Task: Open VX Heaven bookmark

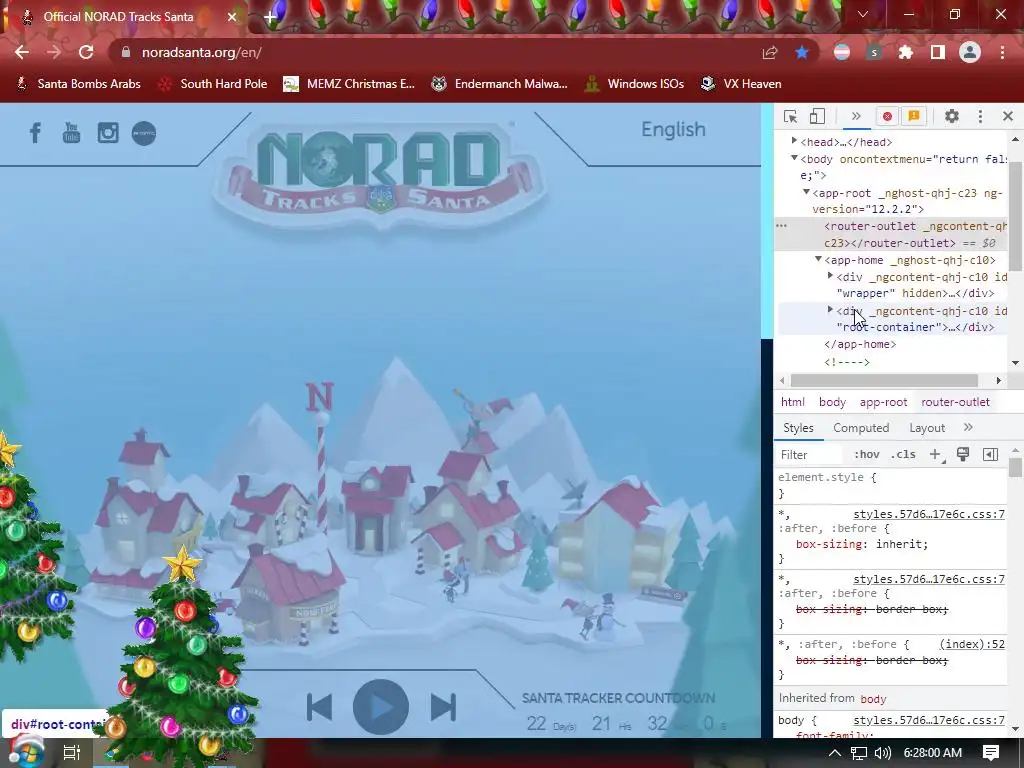Action: click(x=741, y=84)
